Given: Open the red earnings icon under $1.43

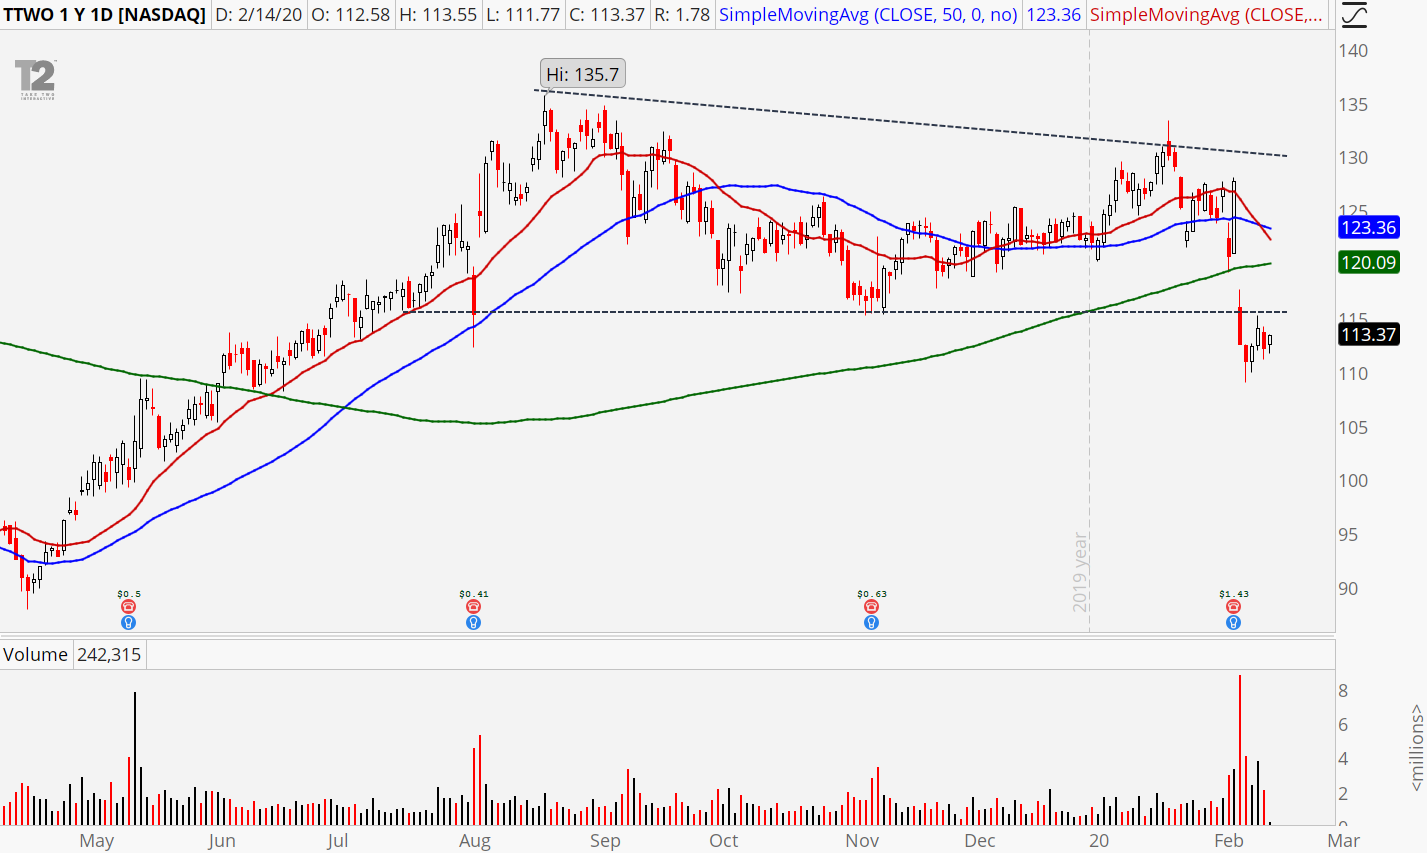Looking at the screenshot, I should coord(1234,607).
